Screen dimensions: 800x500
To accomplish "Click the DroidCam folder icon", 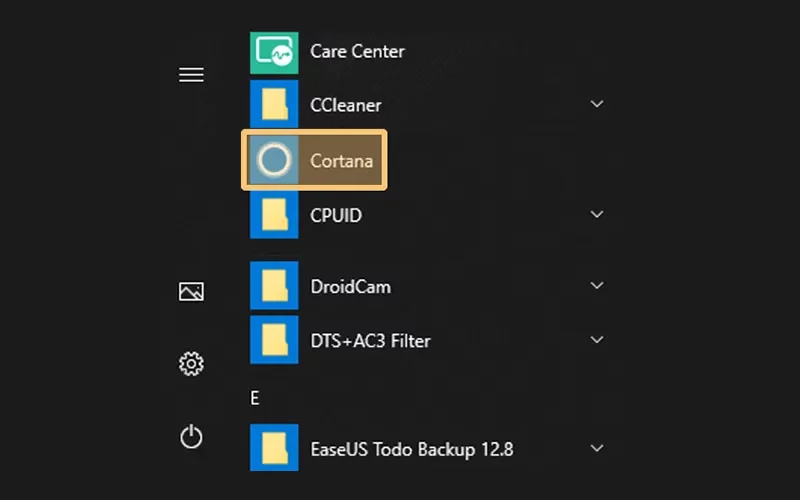I will tap(274, 286).
